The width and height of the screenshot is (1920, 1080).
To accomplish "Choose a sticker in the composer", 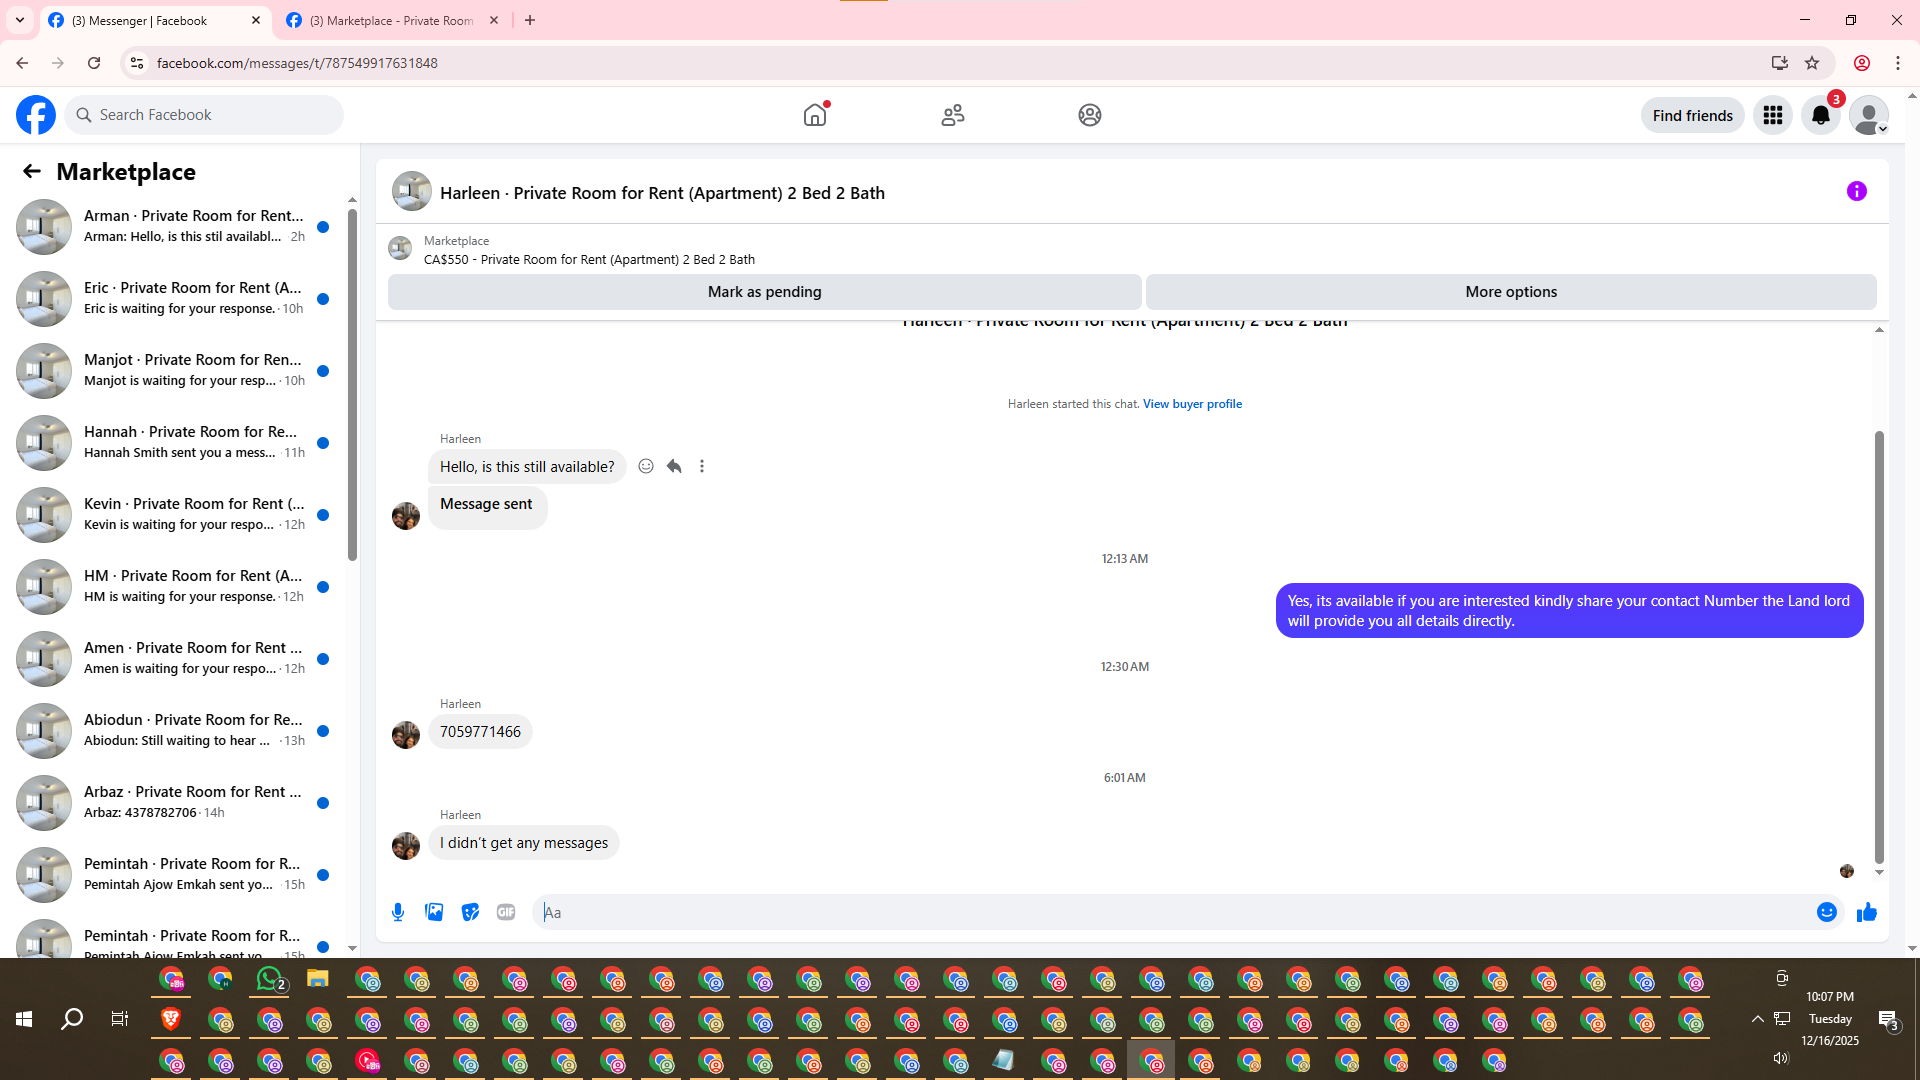I will click(470, 912).
